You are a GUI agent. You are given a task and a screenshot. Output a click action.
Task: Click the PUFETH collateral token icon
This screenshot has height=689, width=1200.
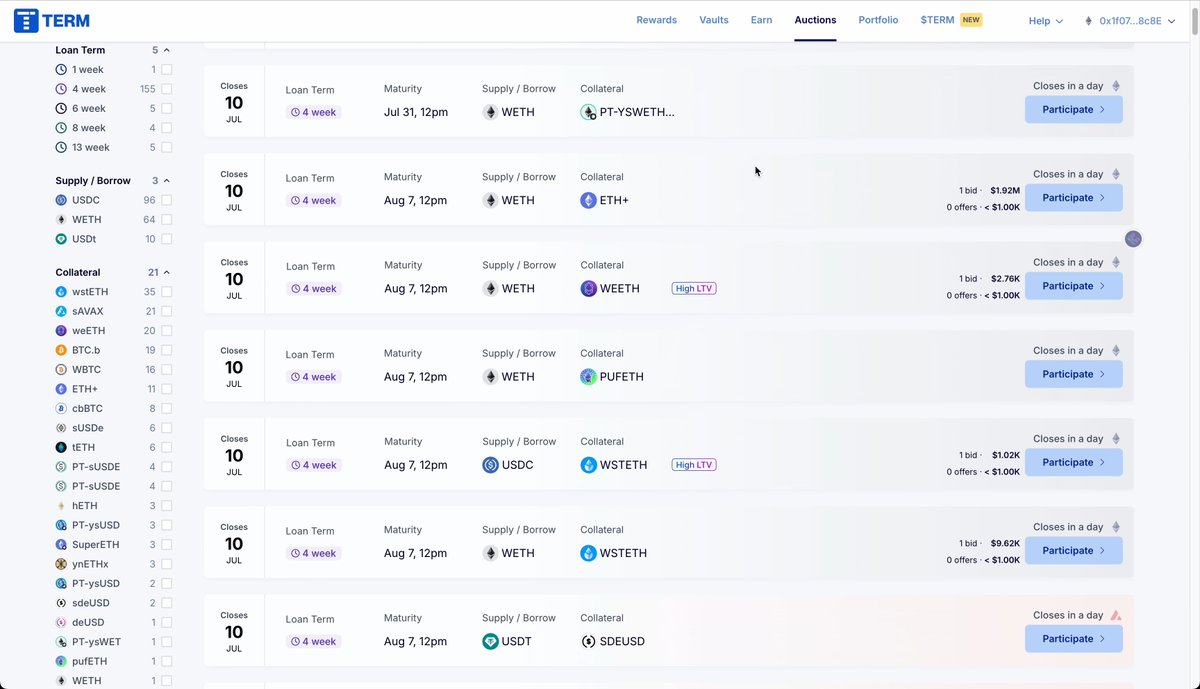[588, 377]
